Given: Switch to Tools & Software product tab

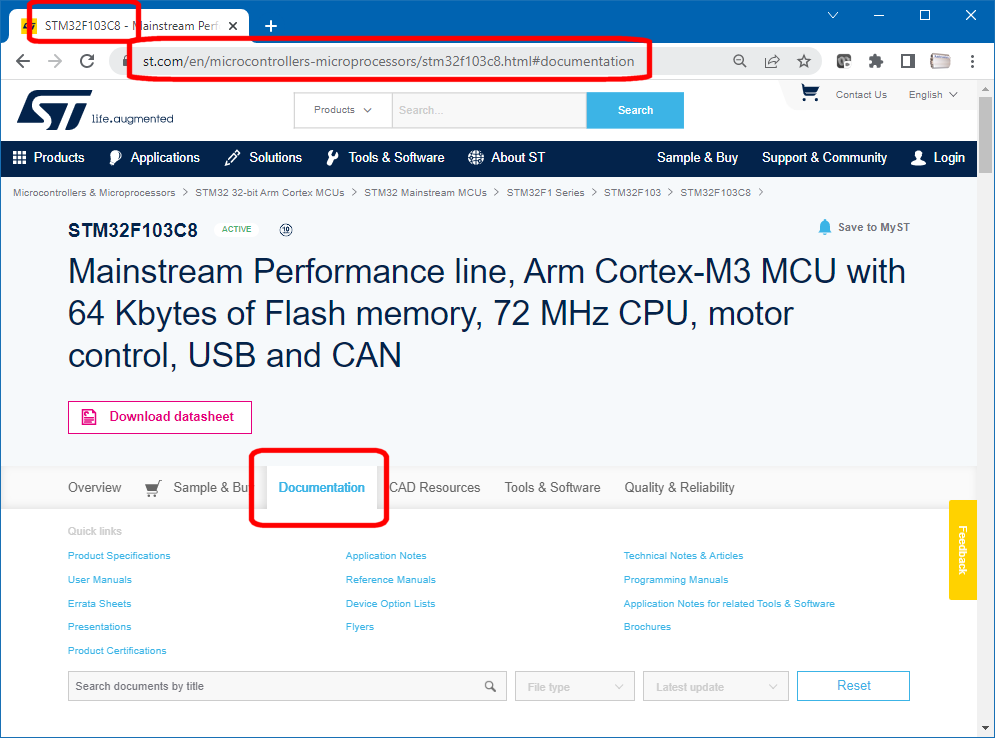Looking at the screenshot, I should pos(552,487).
